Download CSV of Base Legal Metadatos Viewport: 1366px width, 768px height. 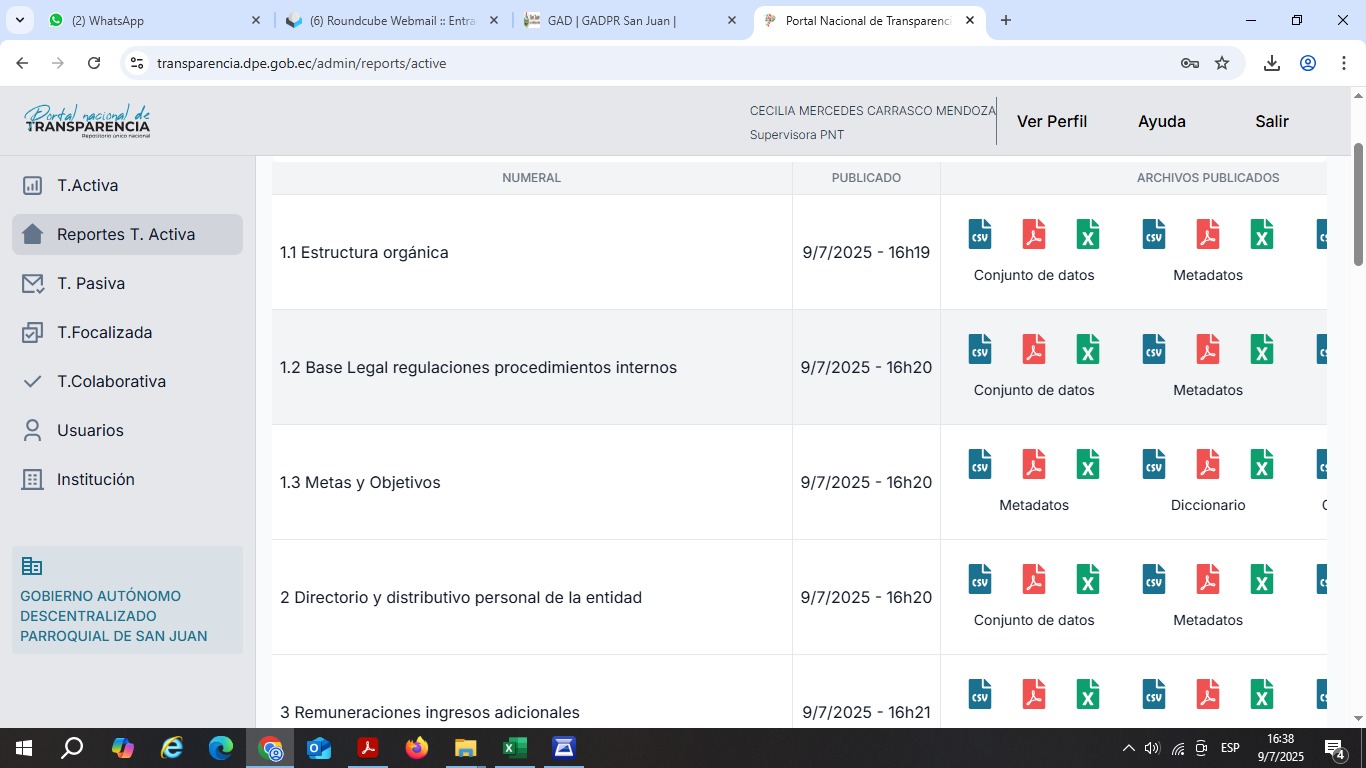1154,349
